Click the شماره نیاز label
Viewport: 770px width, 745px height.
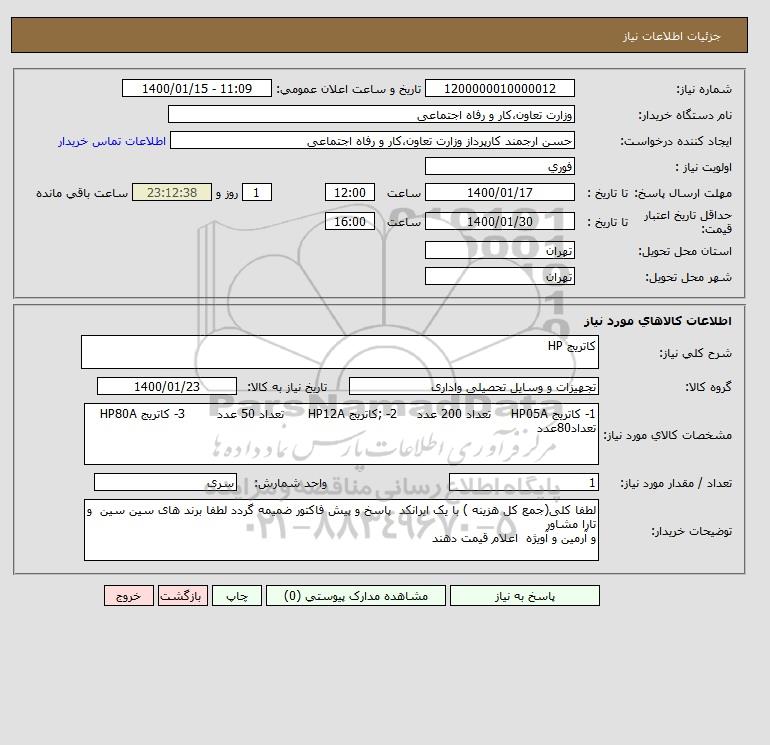[x=704, y=89]
